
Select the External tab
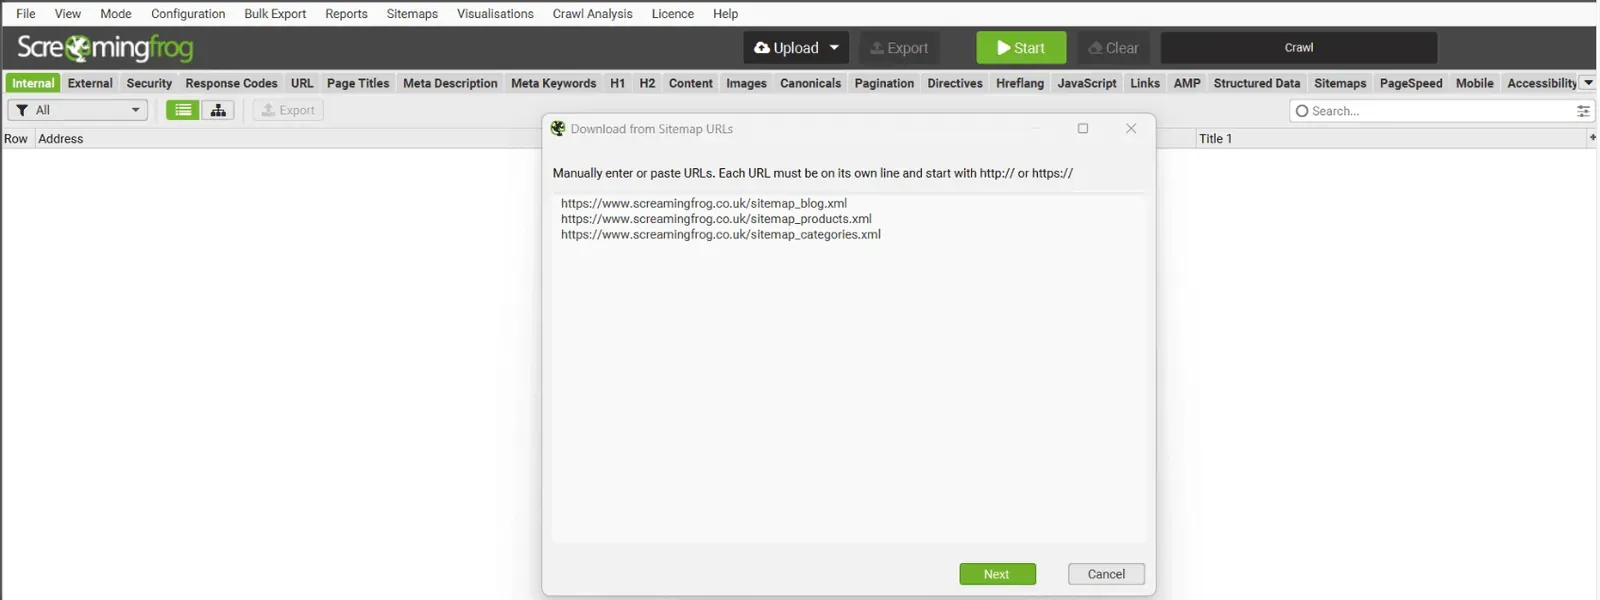point(90,83)
